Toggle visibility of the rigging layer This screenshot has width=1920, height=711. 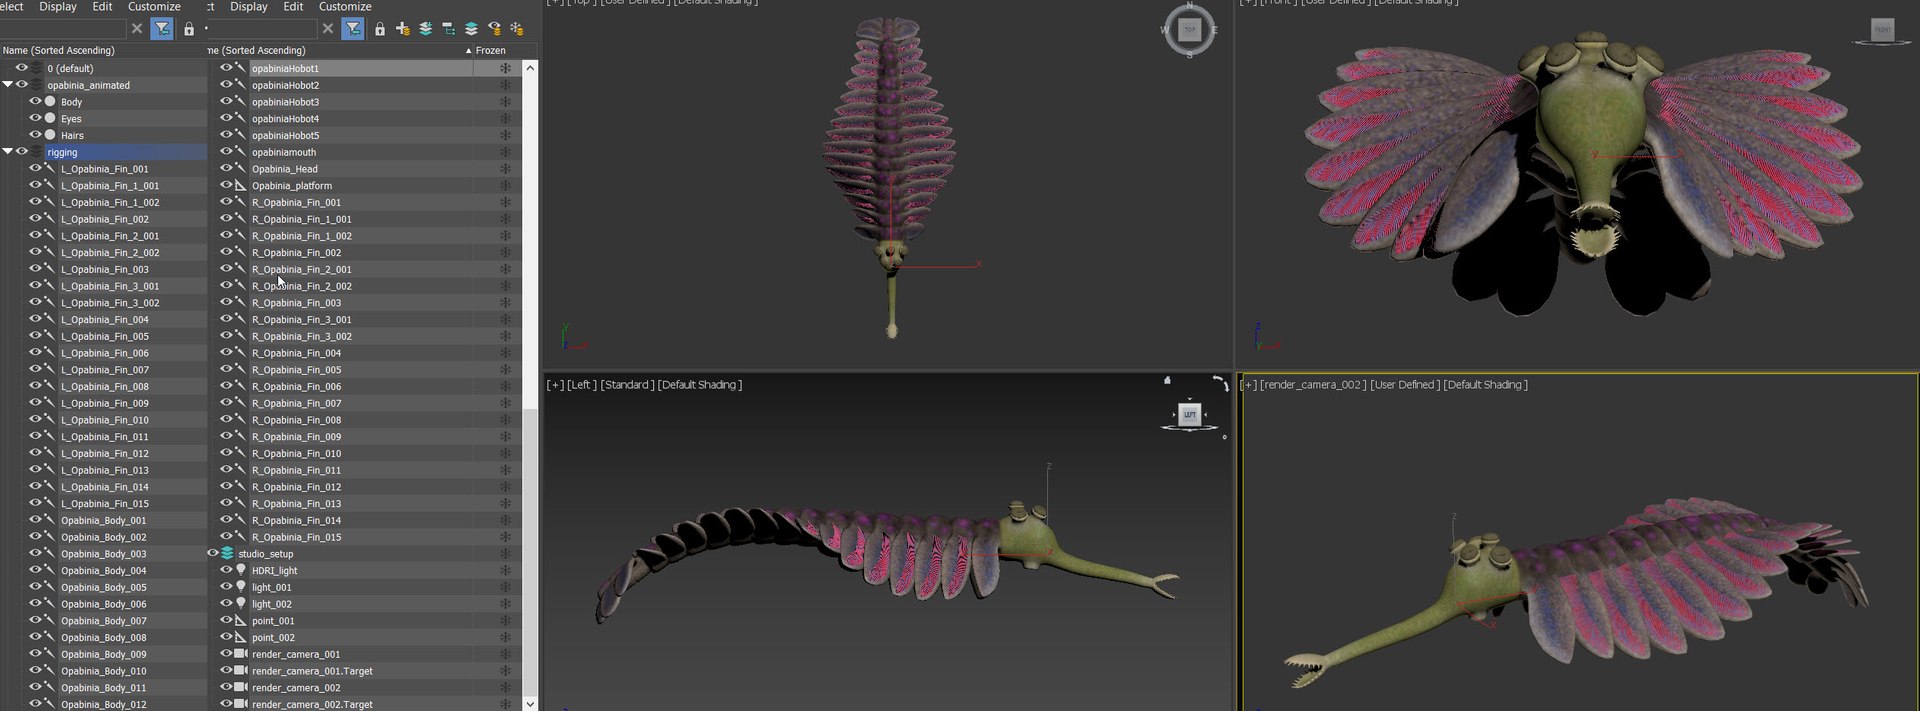pyautogui.click(x=21, y=152)
